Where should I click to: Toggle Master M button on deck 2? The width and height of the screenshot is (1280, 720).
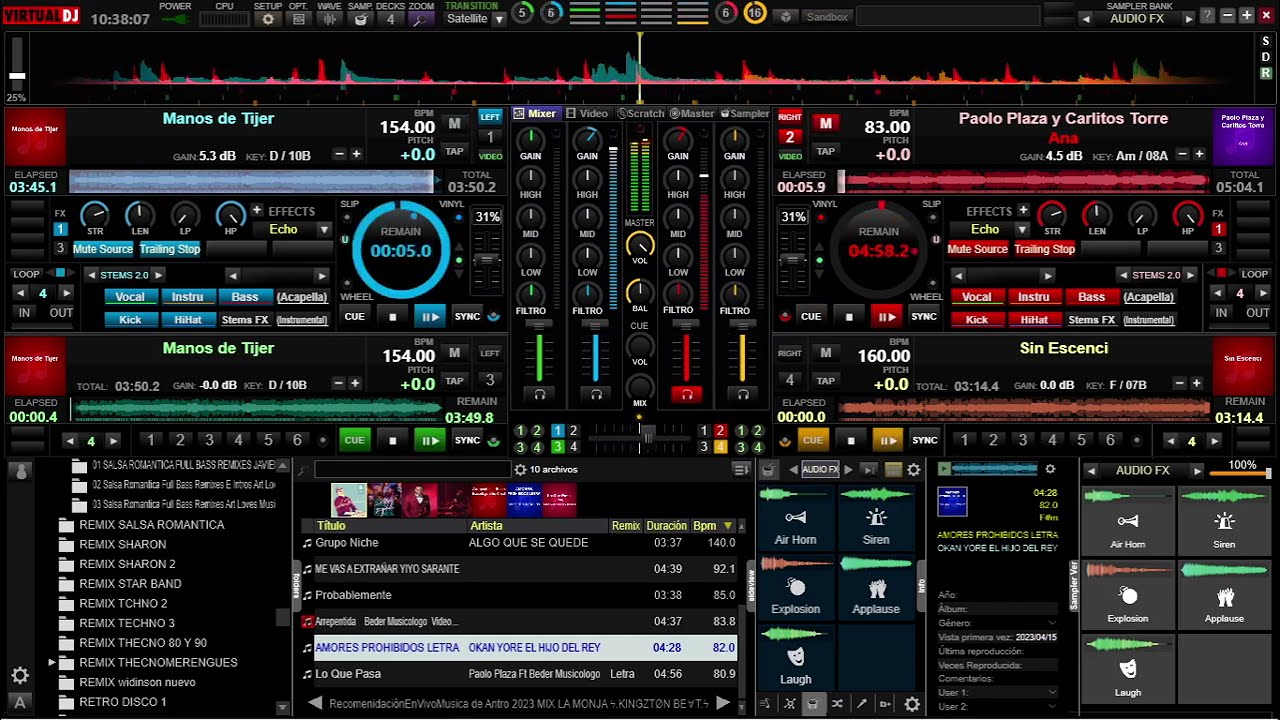coord(825,124)
